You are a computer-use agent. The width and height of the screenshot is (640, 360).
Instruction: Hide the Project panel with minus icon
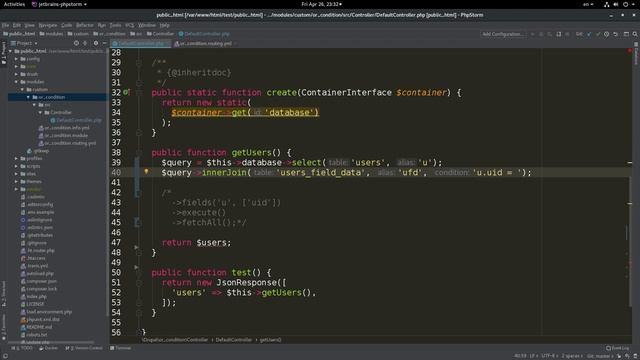point(104,43)
